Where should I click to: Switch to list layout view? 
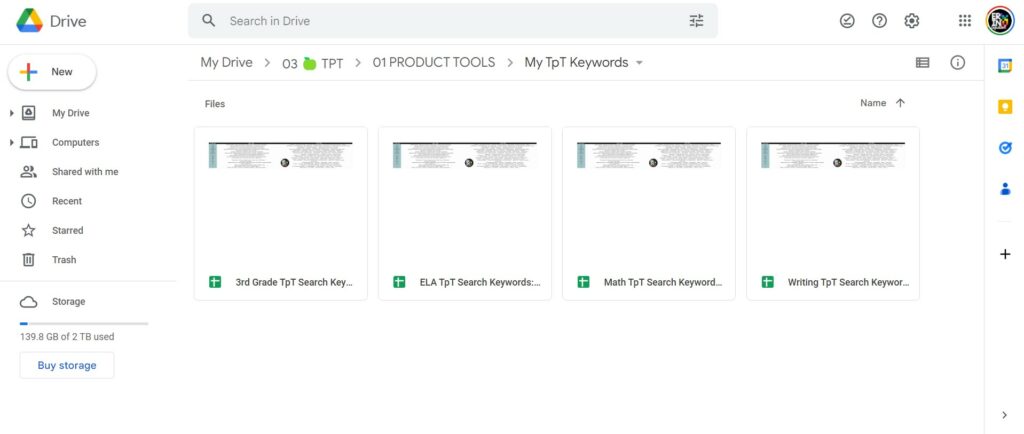922,63
